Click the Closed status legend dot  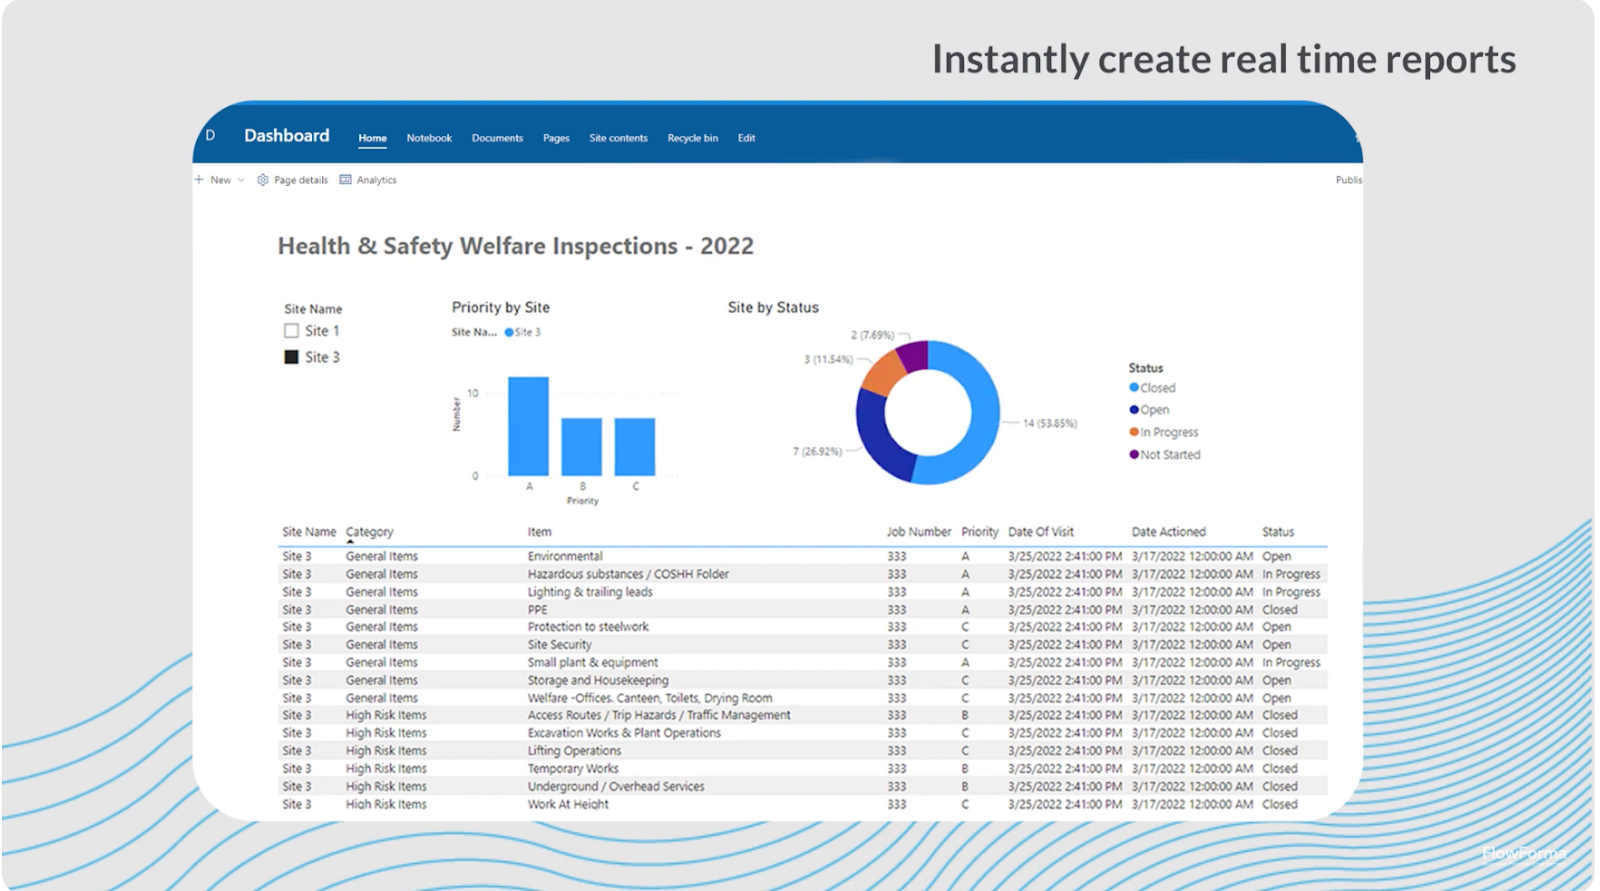tap(1134, 388)
